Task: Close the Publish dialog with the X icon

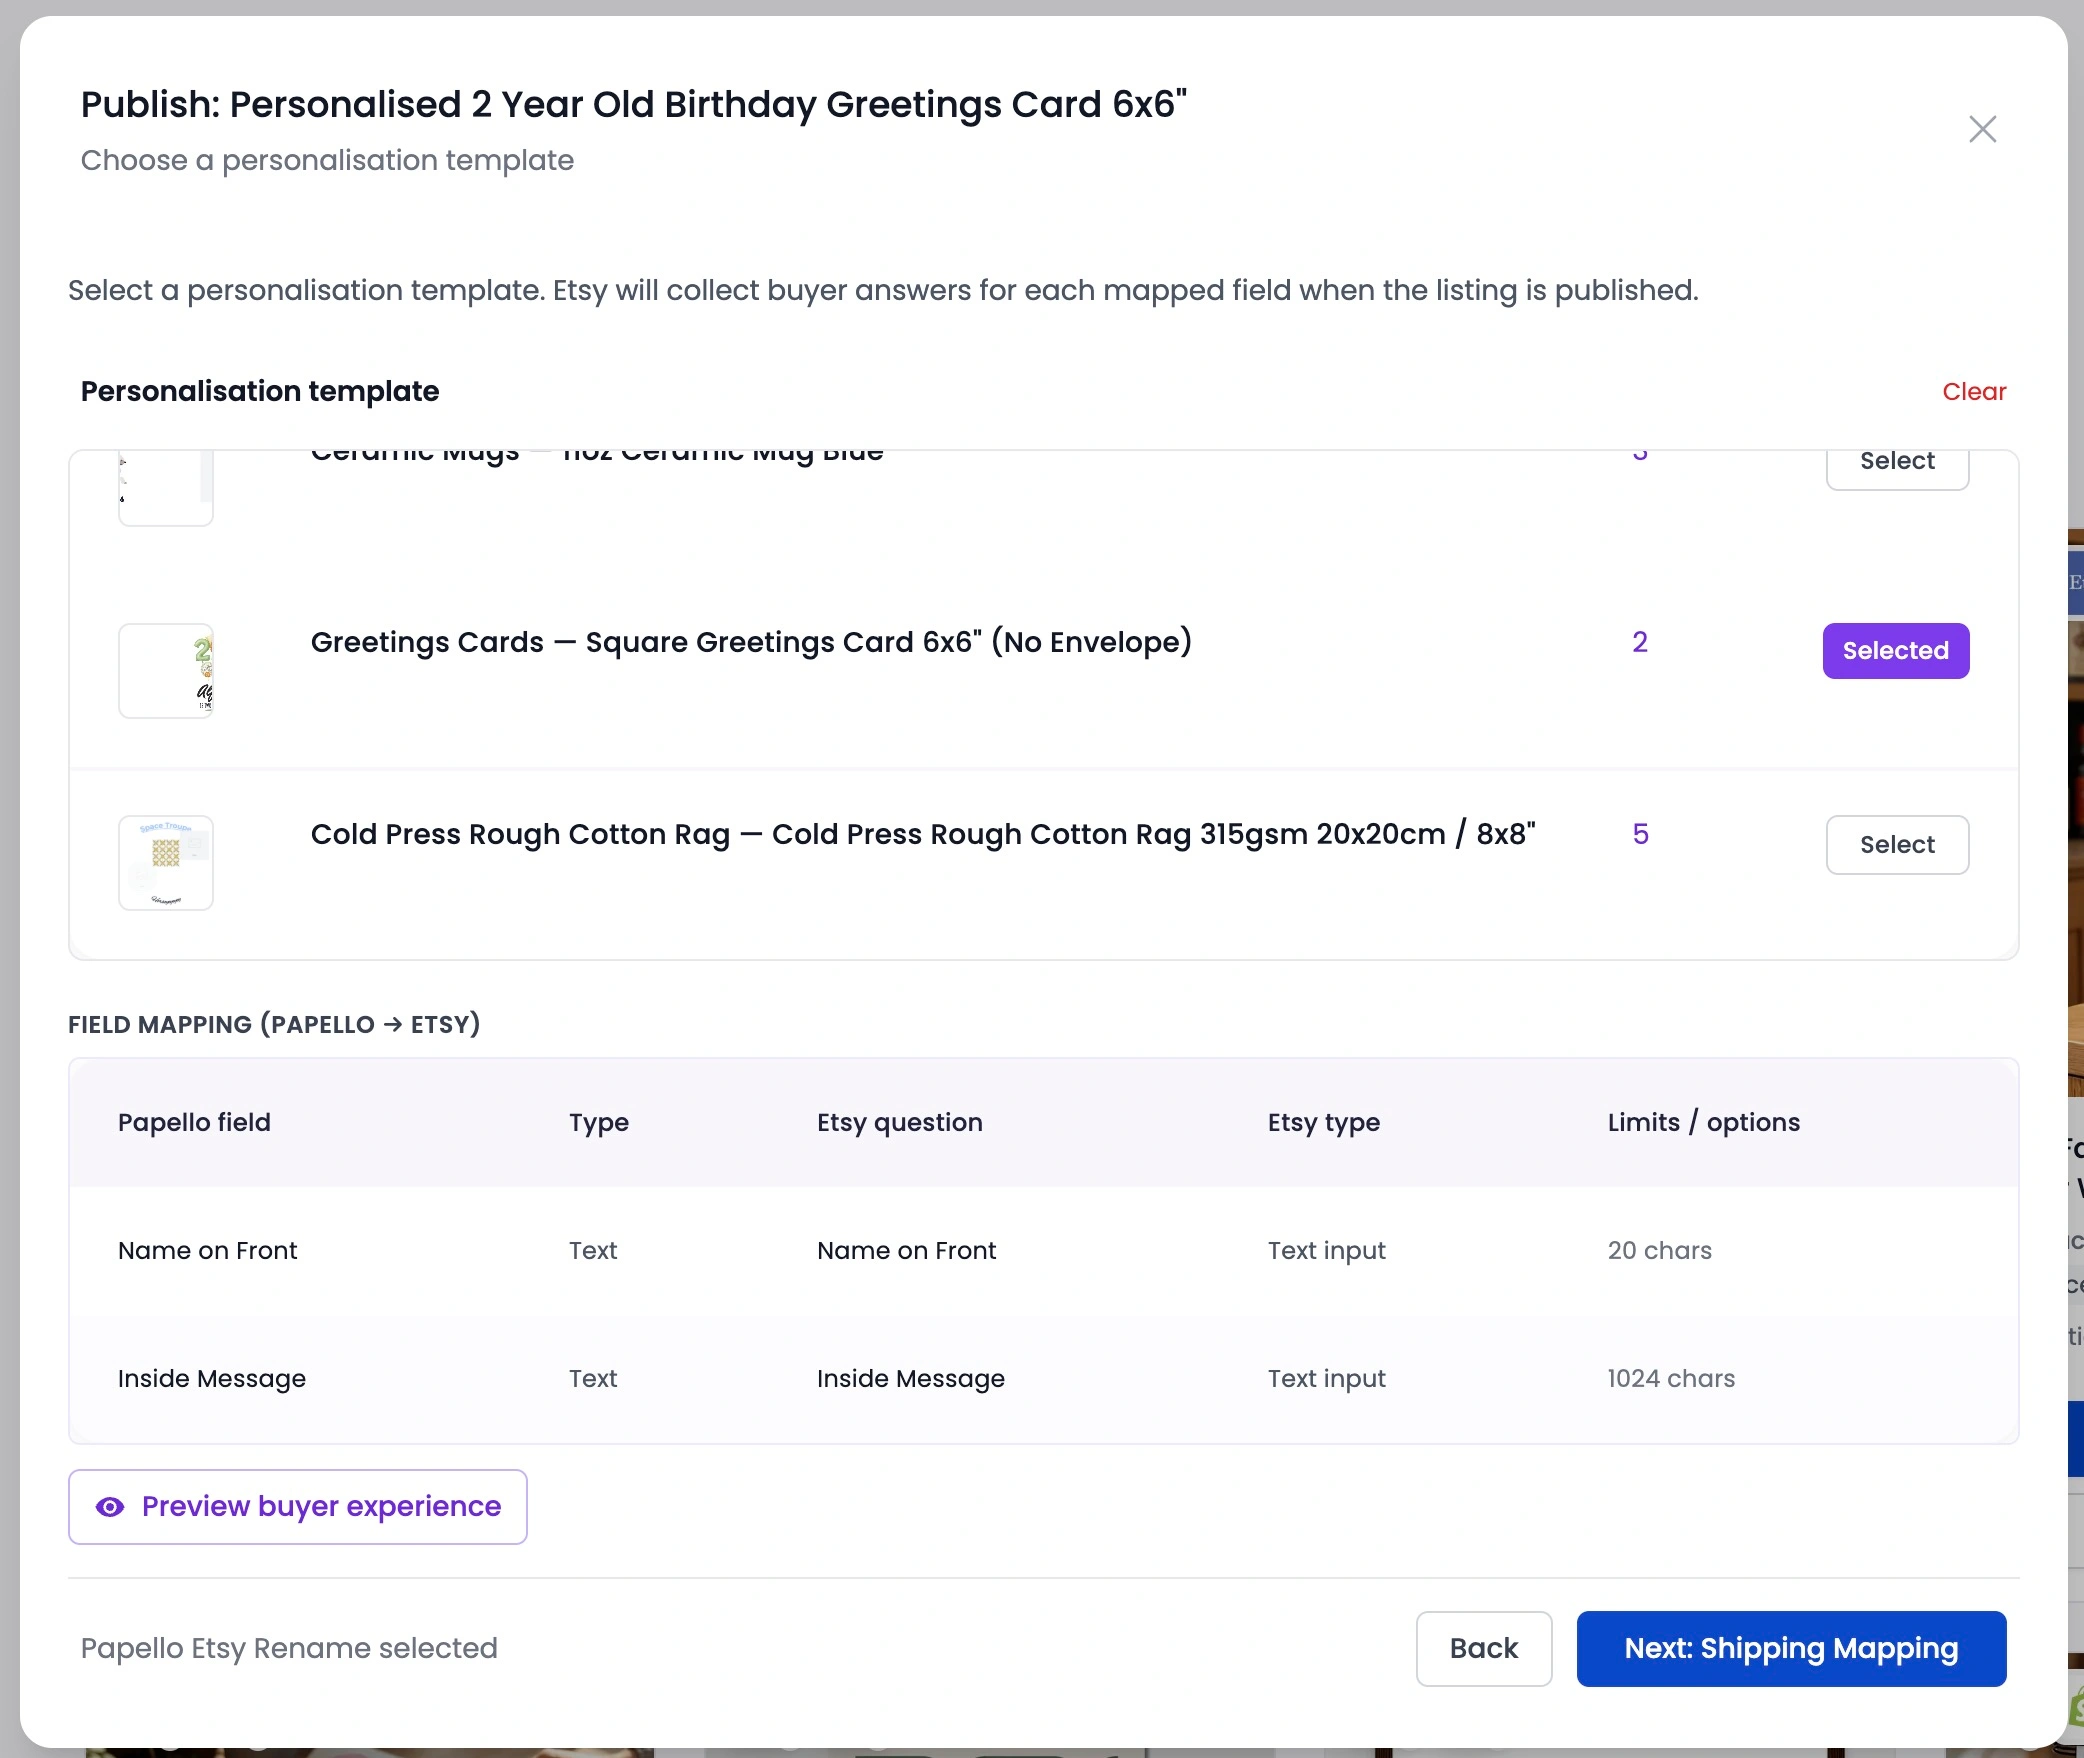Action: 1982,129
